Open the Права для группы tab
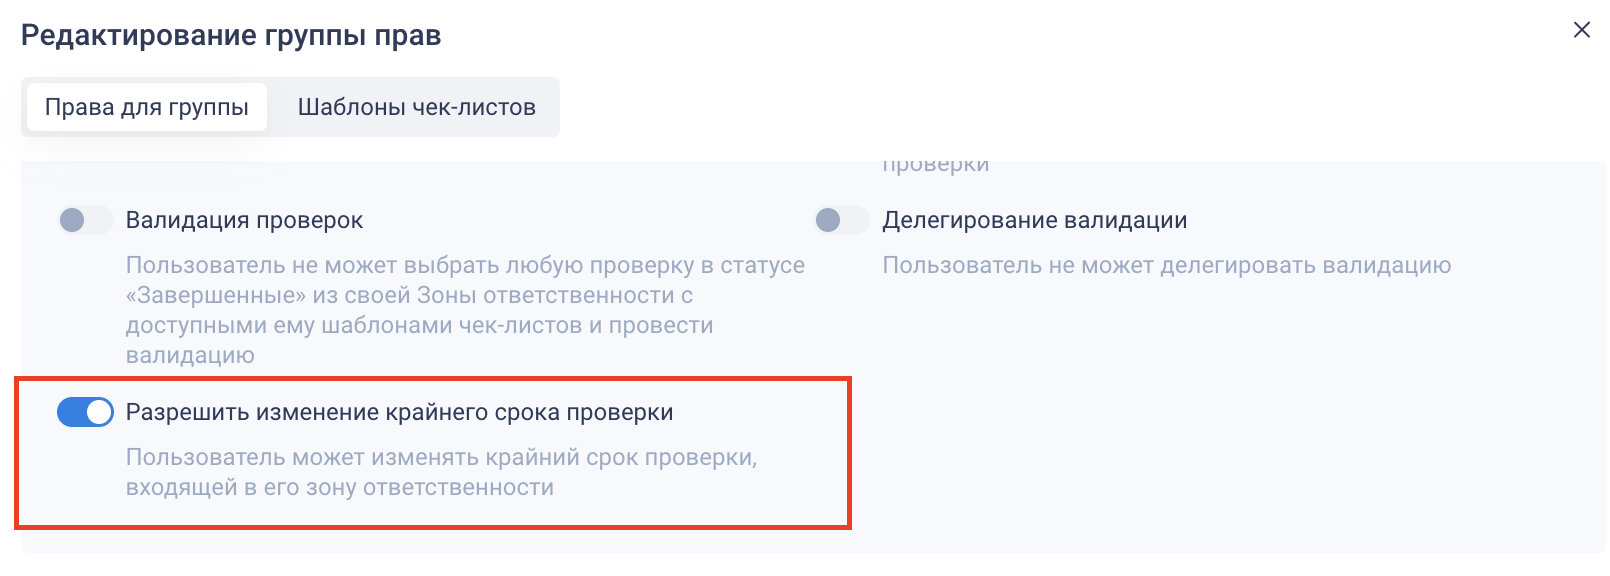Screen dimensions: 1610x576 point(147,107)
